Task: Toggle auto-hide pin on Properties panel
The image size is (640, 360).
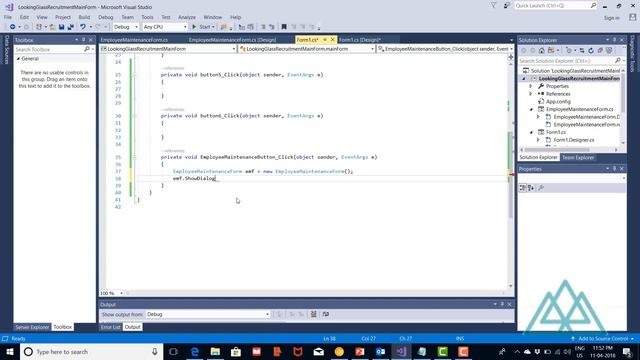Action: 614,169
